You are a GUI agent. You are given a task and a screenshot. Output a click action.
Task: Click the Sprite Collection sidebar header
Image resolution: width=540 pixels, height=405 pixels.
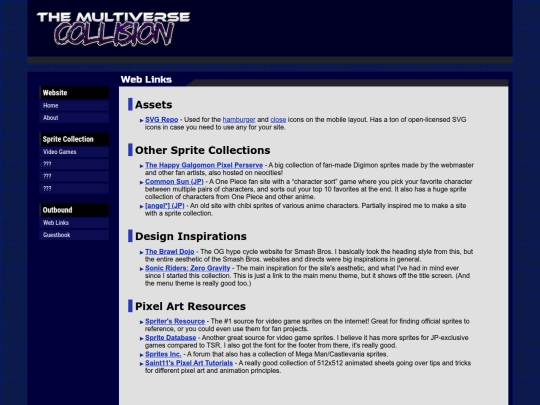click(74, 139)
